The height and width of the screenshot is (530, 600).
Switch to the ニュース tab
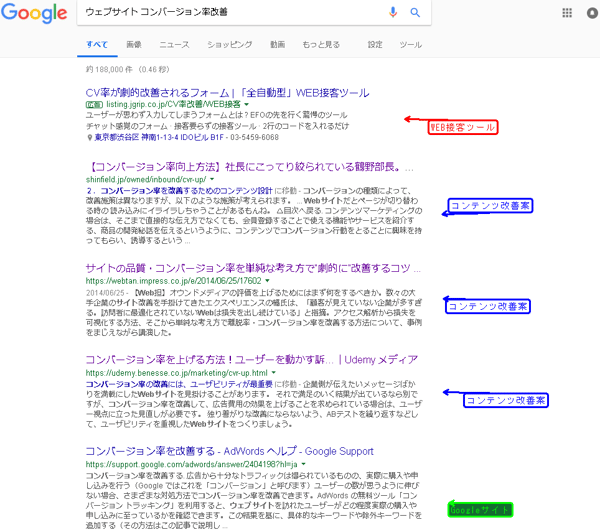[174, 45]
